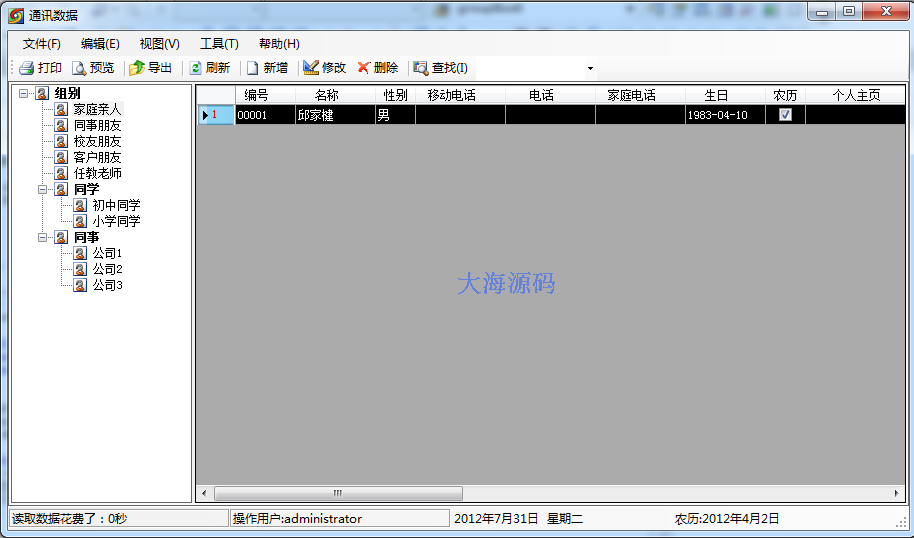This screenshot has width=914, height=538.
Task: Click the 导出 toolbar label
Action: (160, 68)
